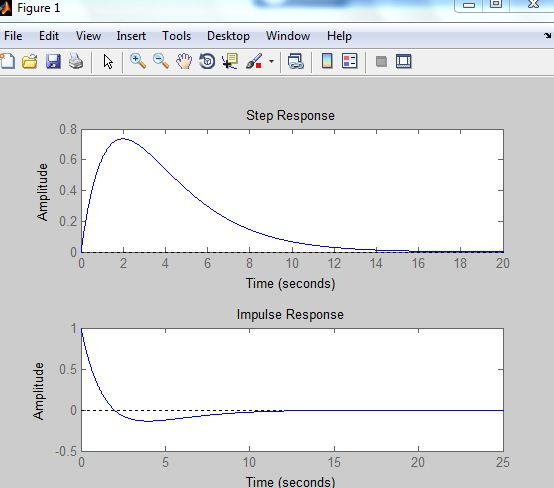The width and height of the screenshot is (554, 488).
Task: Open the Insert menu
Action: click(x=131, y=36)
